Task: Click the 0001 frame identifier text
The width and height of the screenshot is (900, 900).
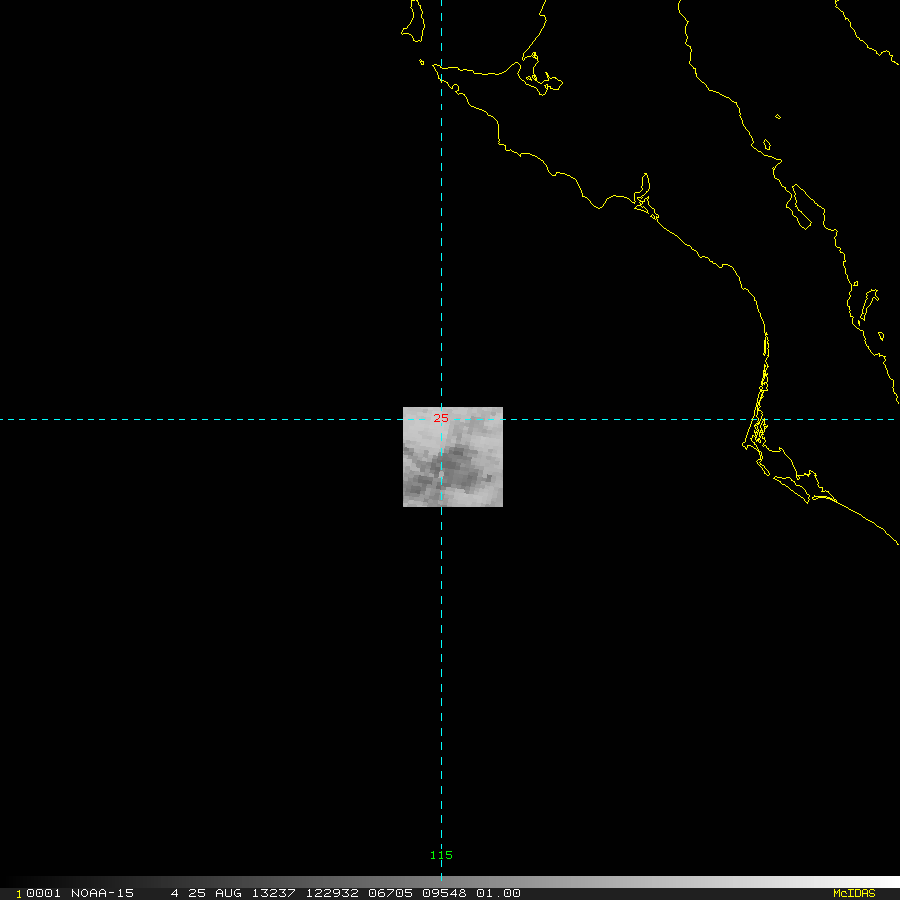Action: pyautogui.click(x=44, y=893)
